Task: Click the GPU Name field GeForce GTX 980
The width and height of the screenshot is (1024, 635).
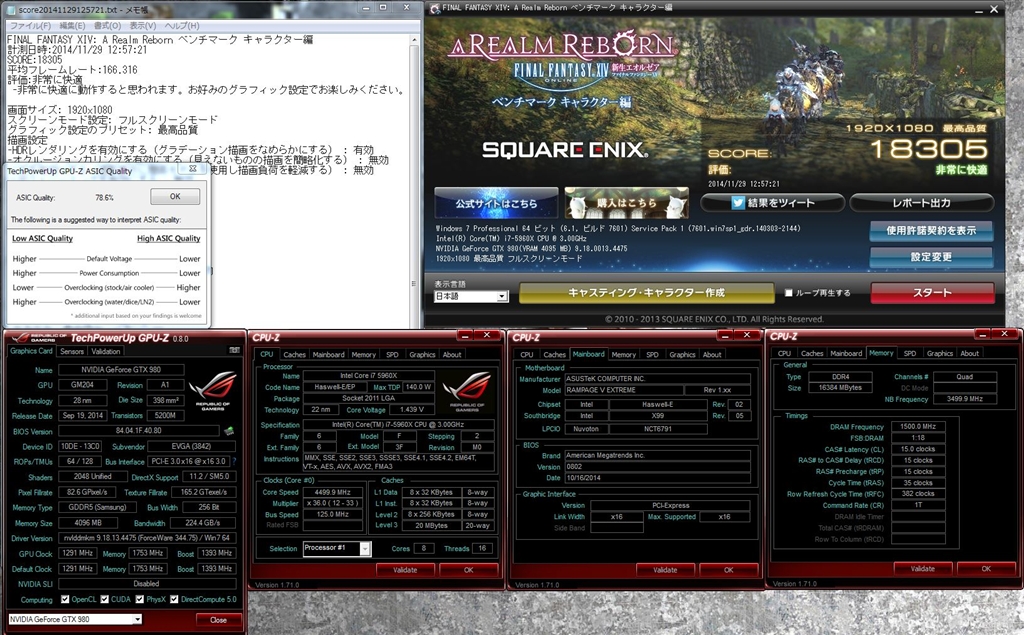Action: (121, 370)
